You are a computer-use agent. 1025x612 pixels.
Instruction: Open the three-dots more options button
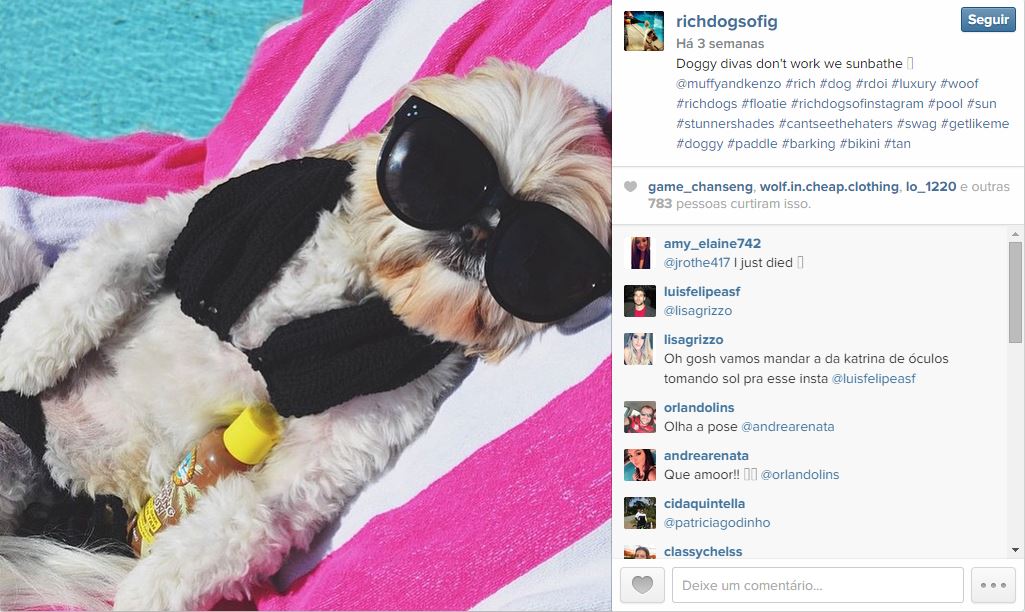[993, 585]
